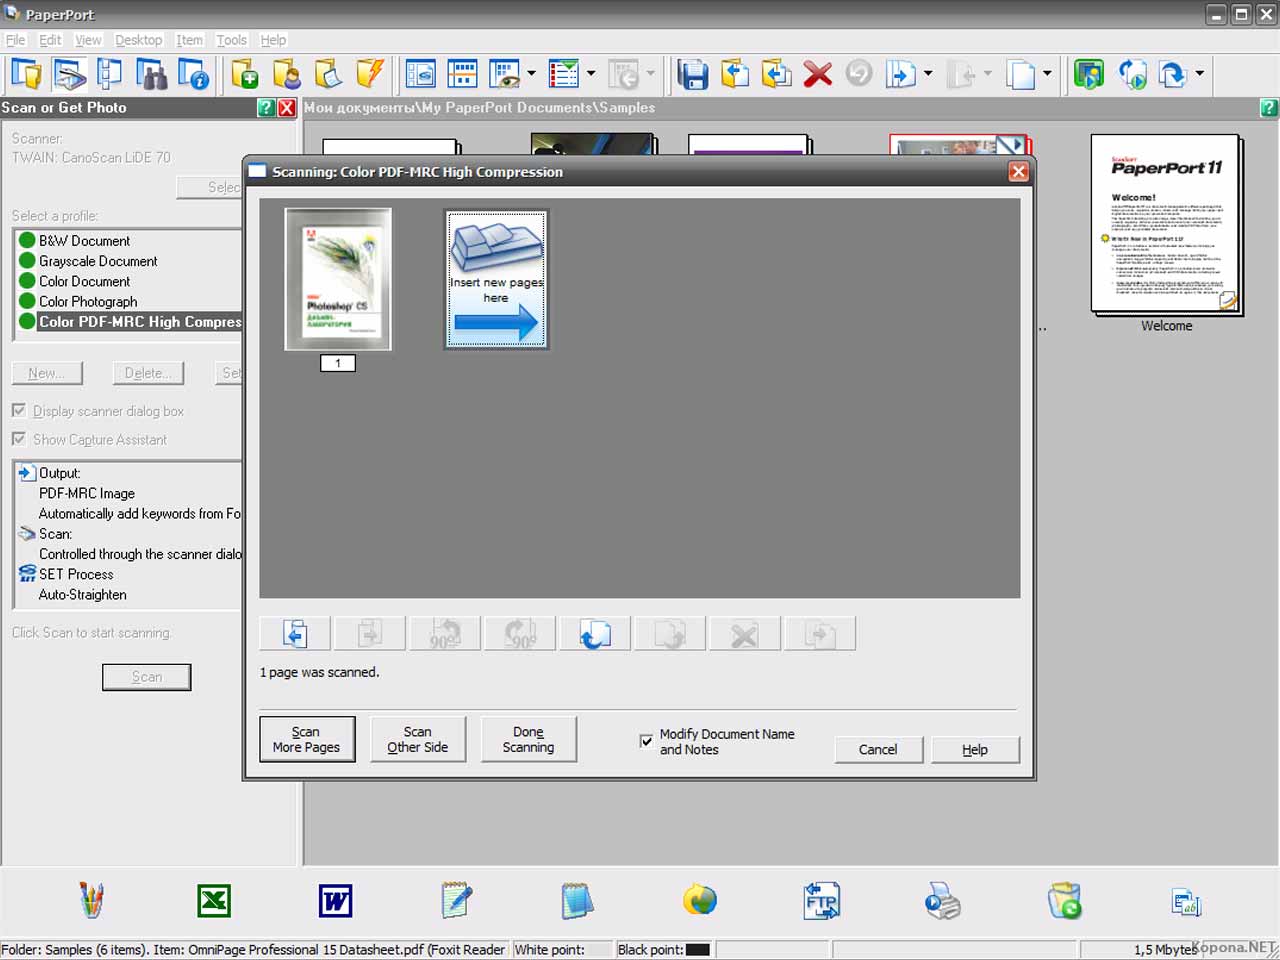Screen dimensions: 1280x960
Task: Select Color Document scan profile
Action: [85, 281]
